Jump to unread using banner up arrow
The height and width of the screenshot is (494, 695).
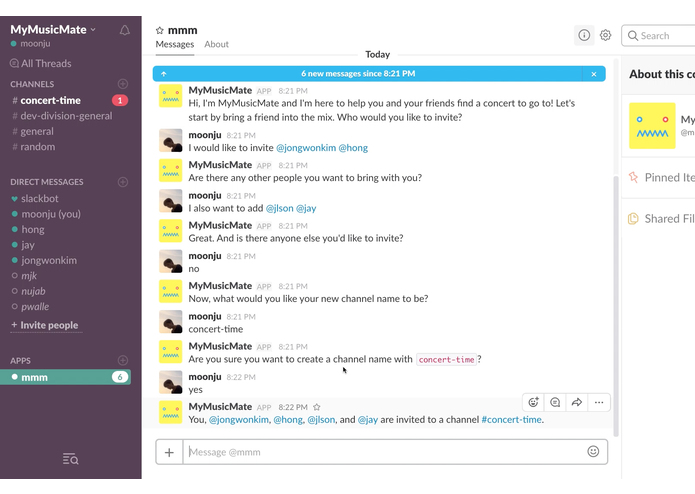pos(164,74)
